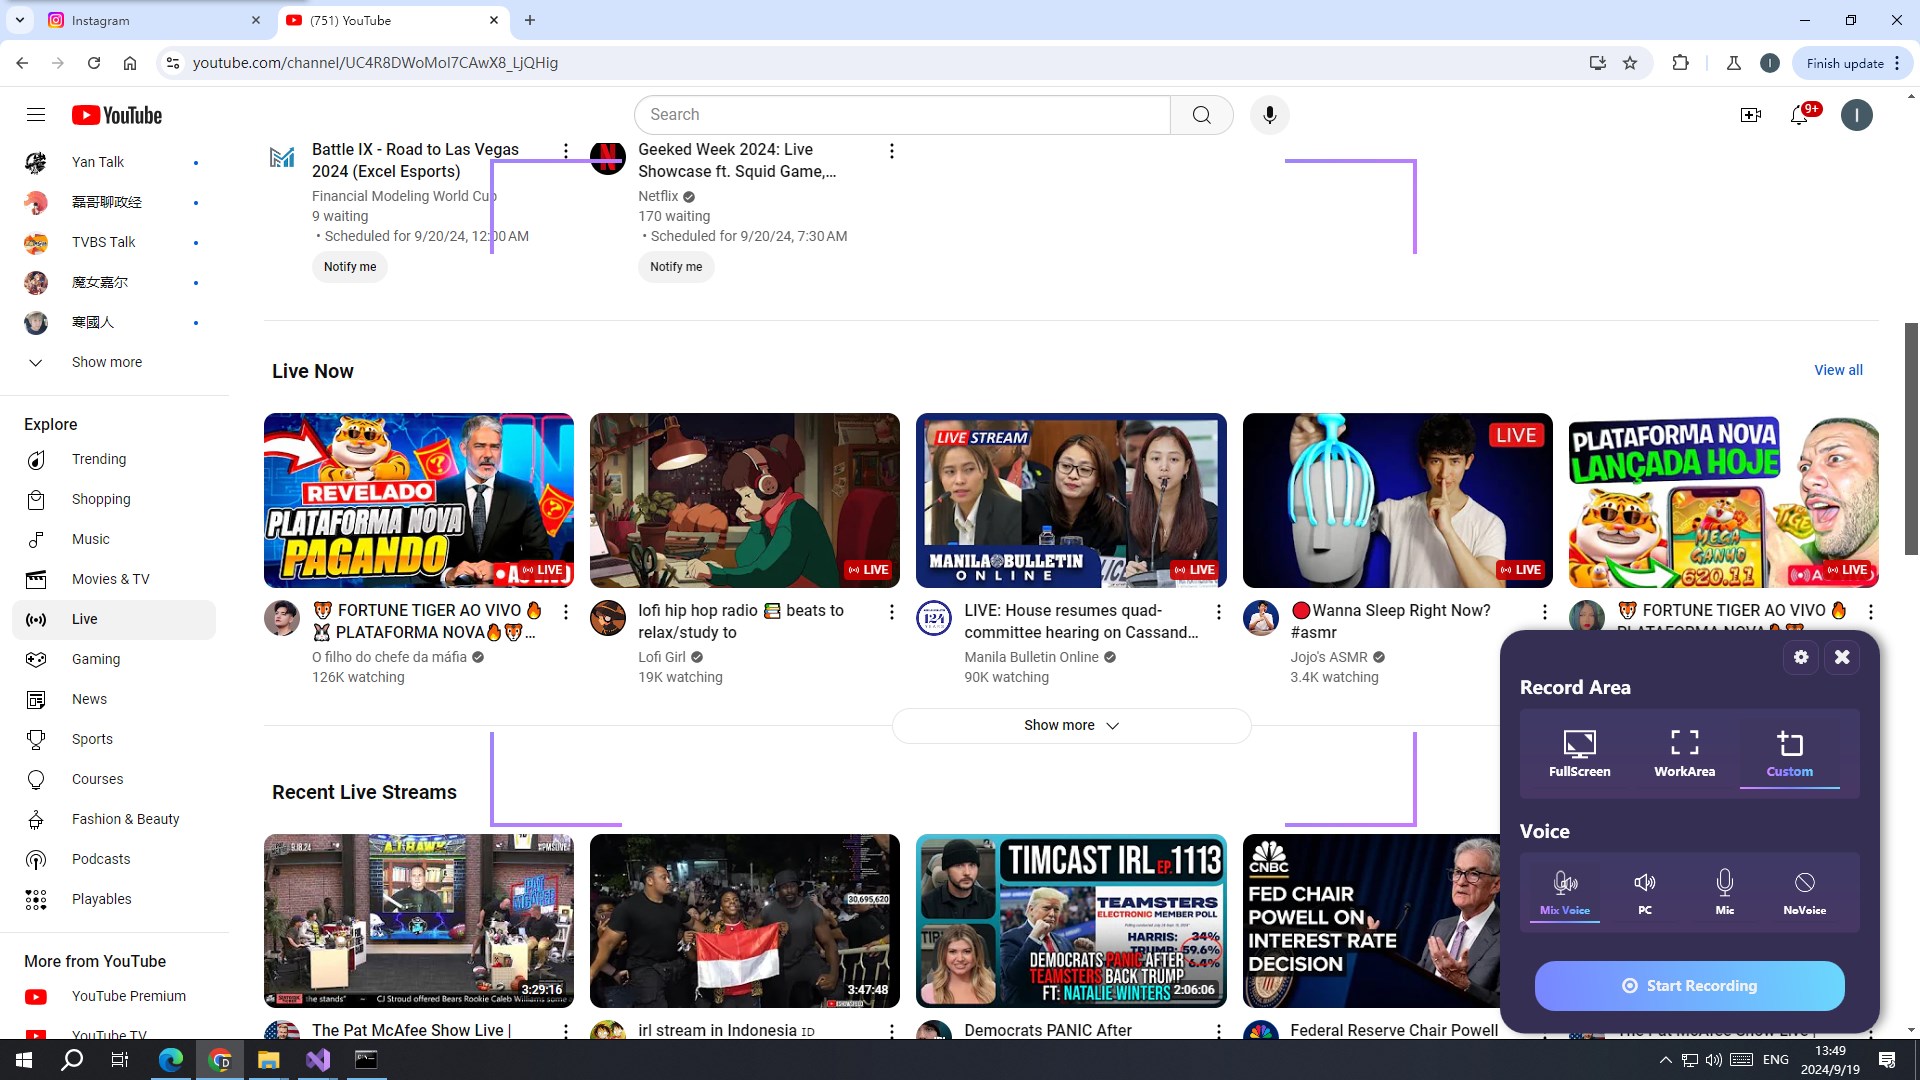This screenshot has height=1080, width=1920.
Task: Click View all link for Live Now
Action: click(1838, 370)
